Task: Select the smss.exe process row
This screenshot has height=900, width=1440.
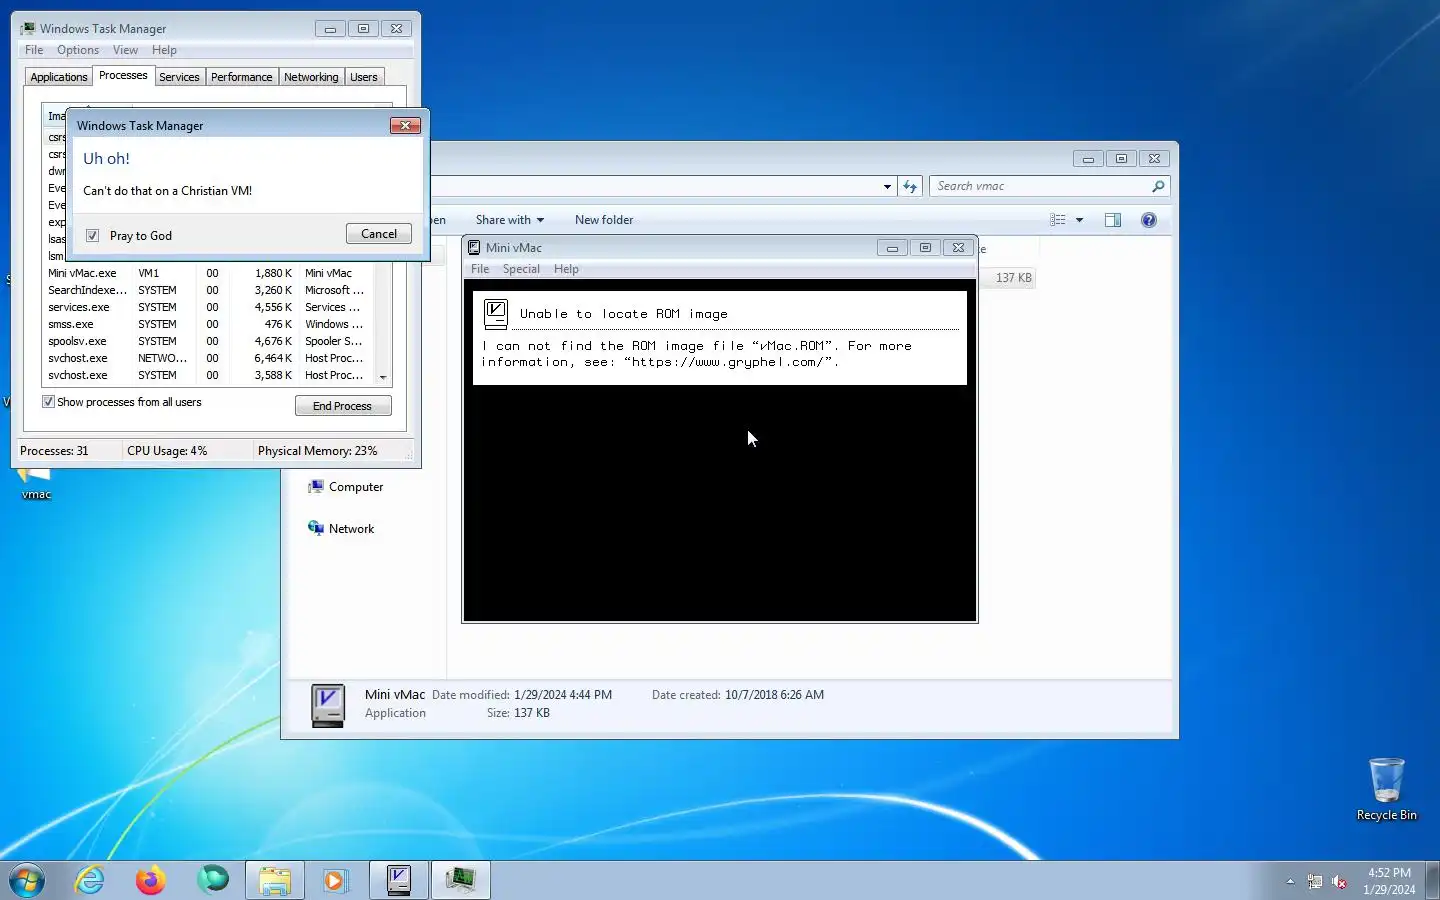Action: click(x=210, y=324)
